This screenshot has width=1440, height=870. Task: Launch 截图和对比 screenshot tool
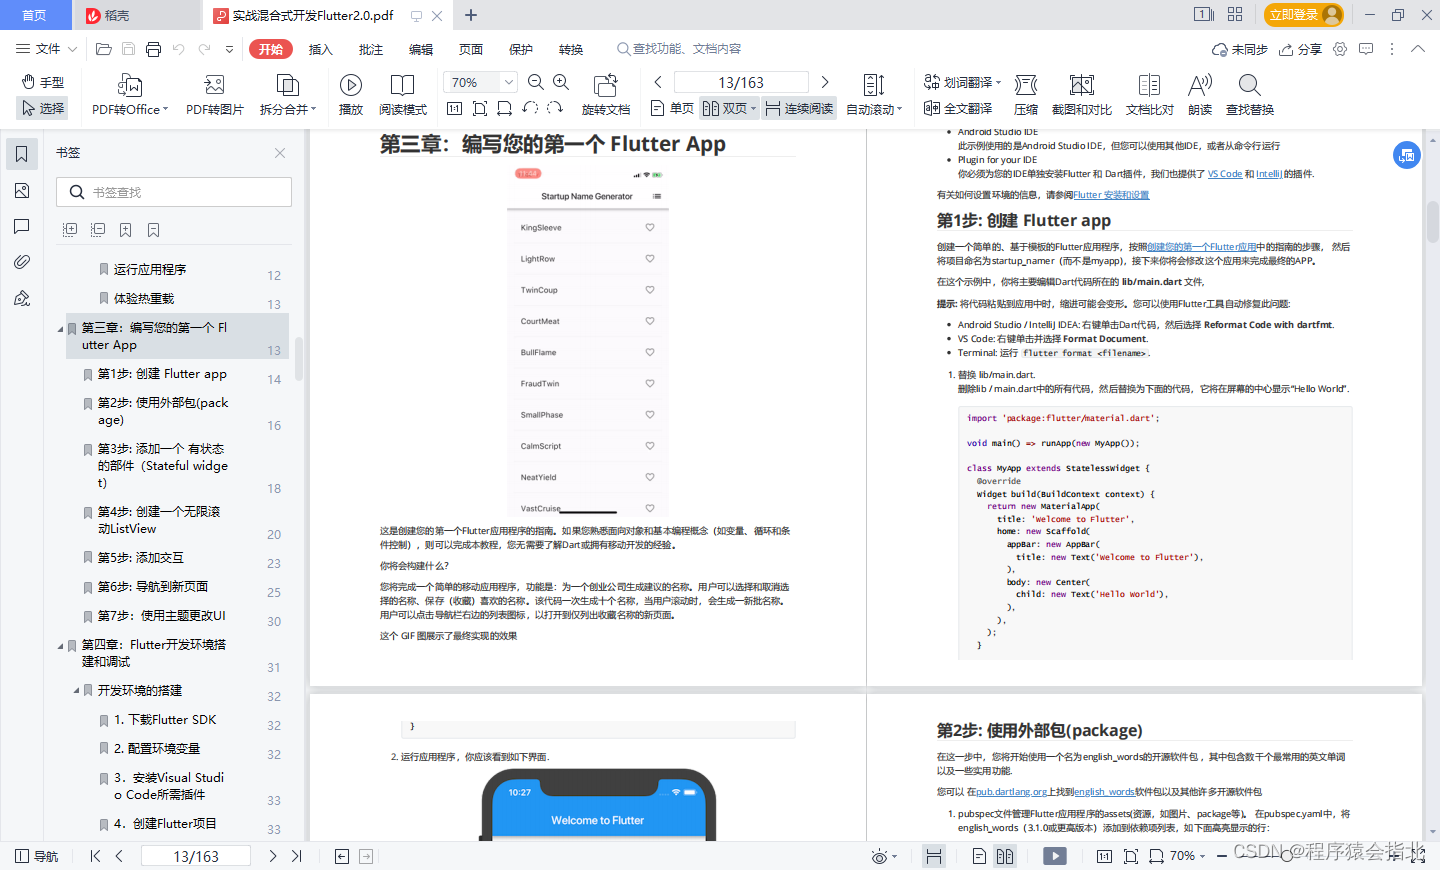[x=1080, y=95]
